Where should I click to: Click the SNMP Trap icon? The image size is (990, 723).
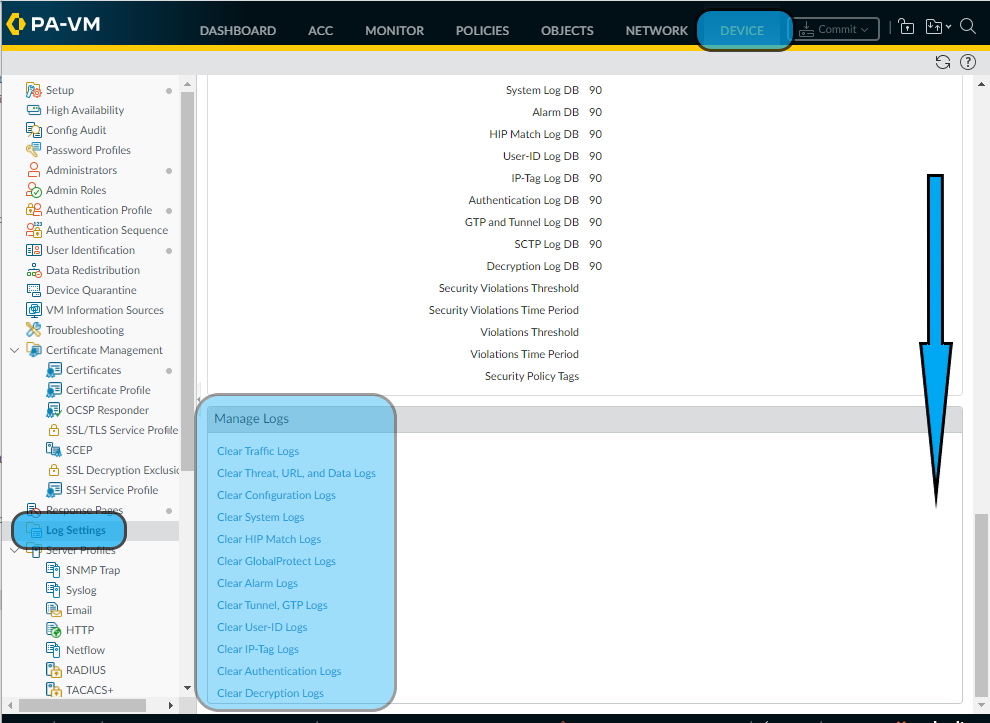pyautogui.click(x=54, y=570)
